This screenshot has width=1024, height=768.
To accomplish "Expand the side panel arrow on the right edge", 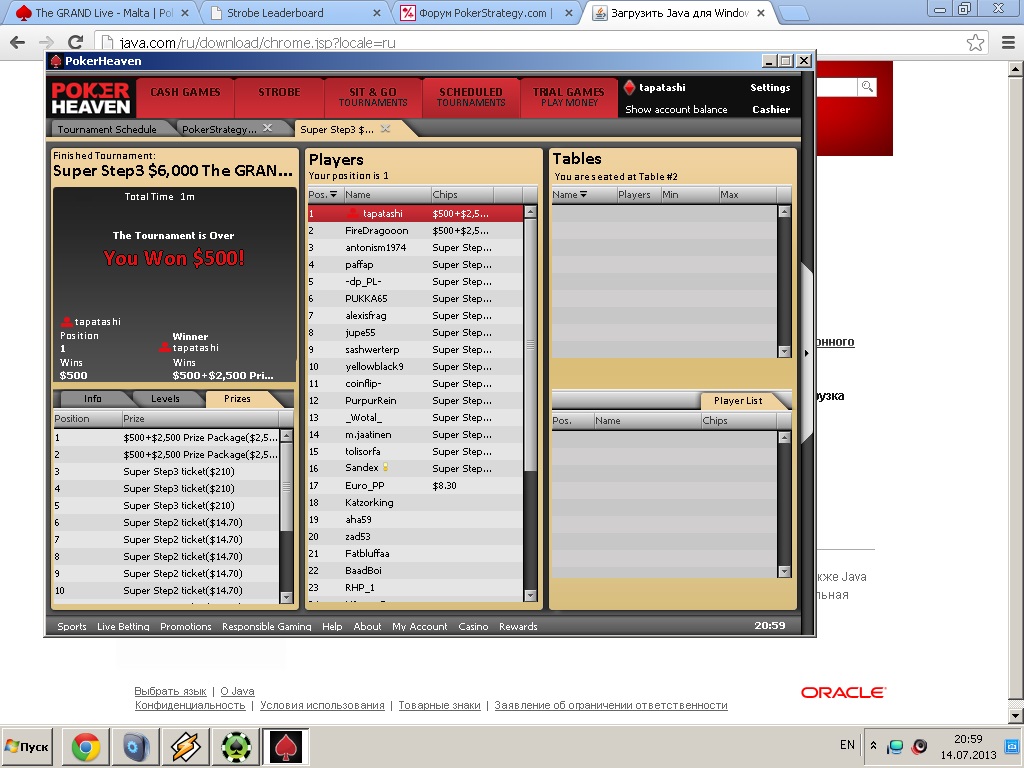I will point(807,352).
